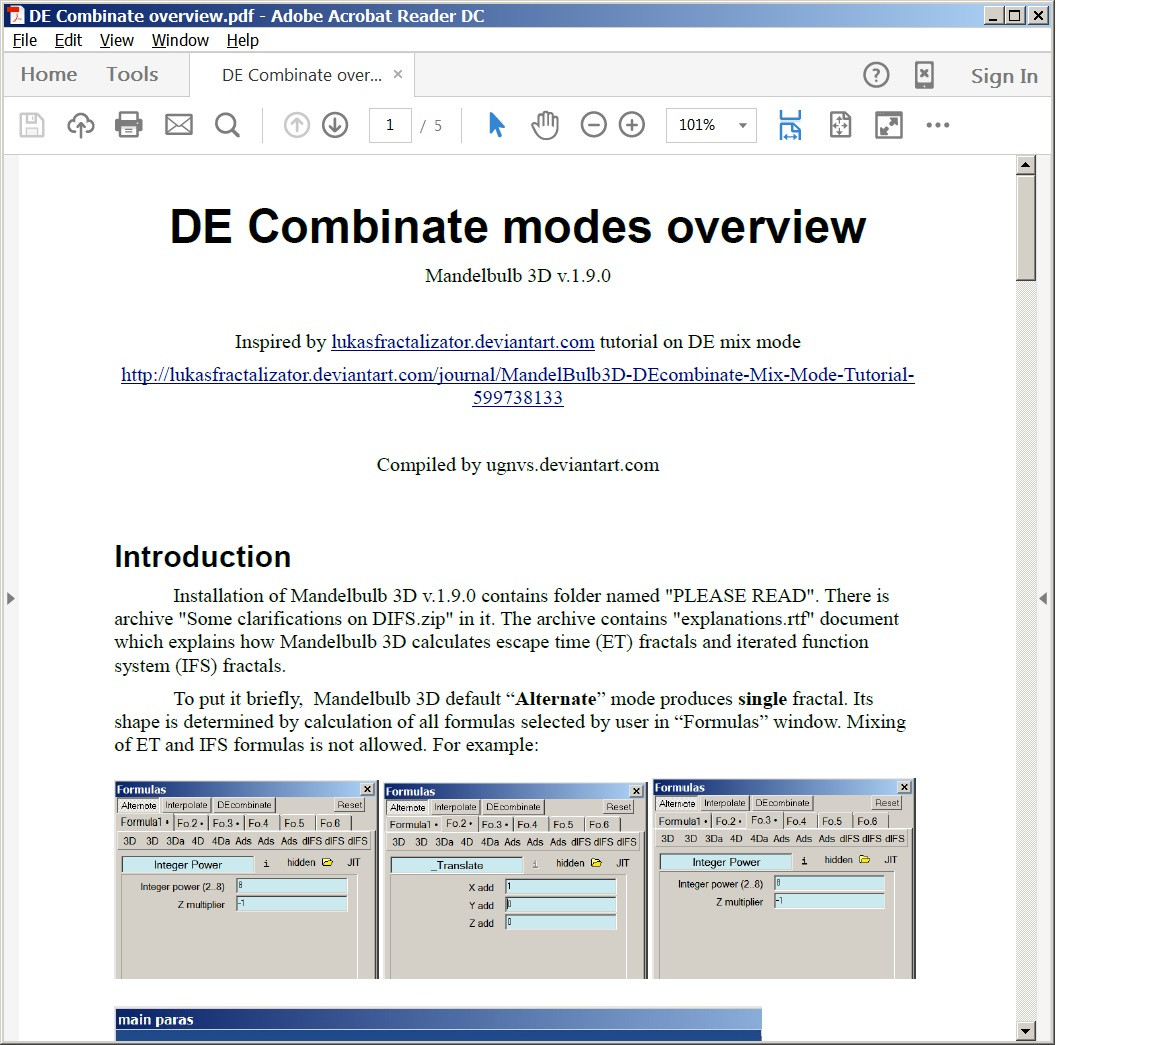Switch to the Tools tab
The height and width of the screenshot is (1045, 1152).
tap(132, 74)
